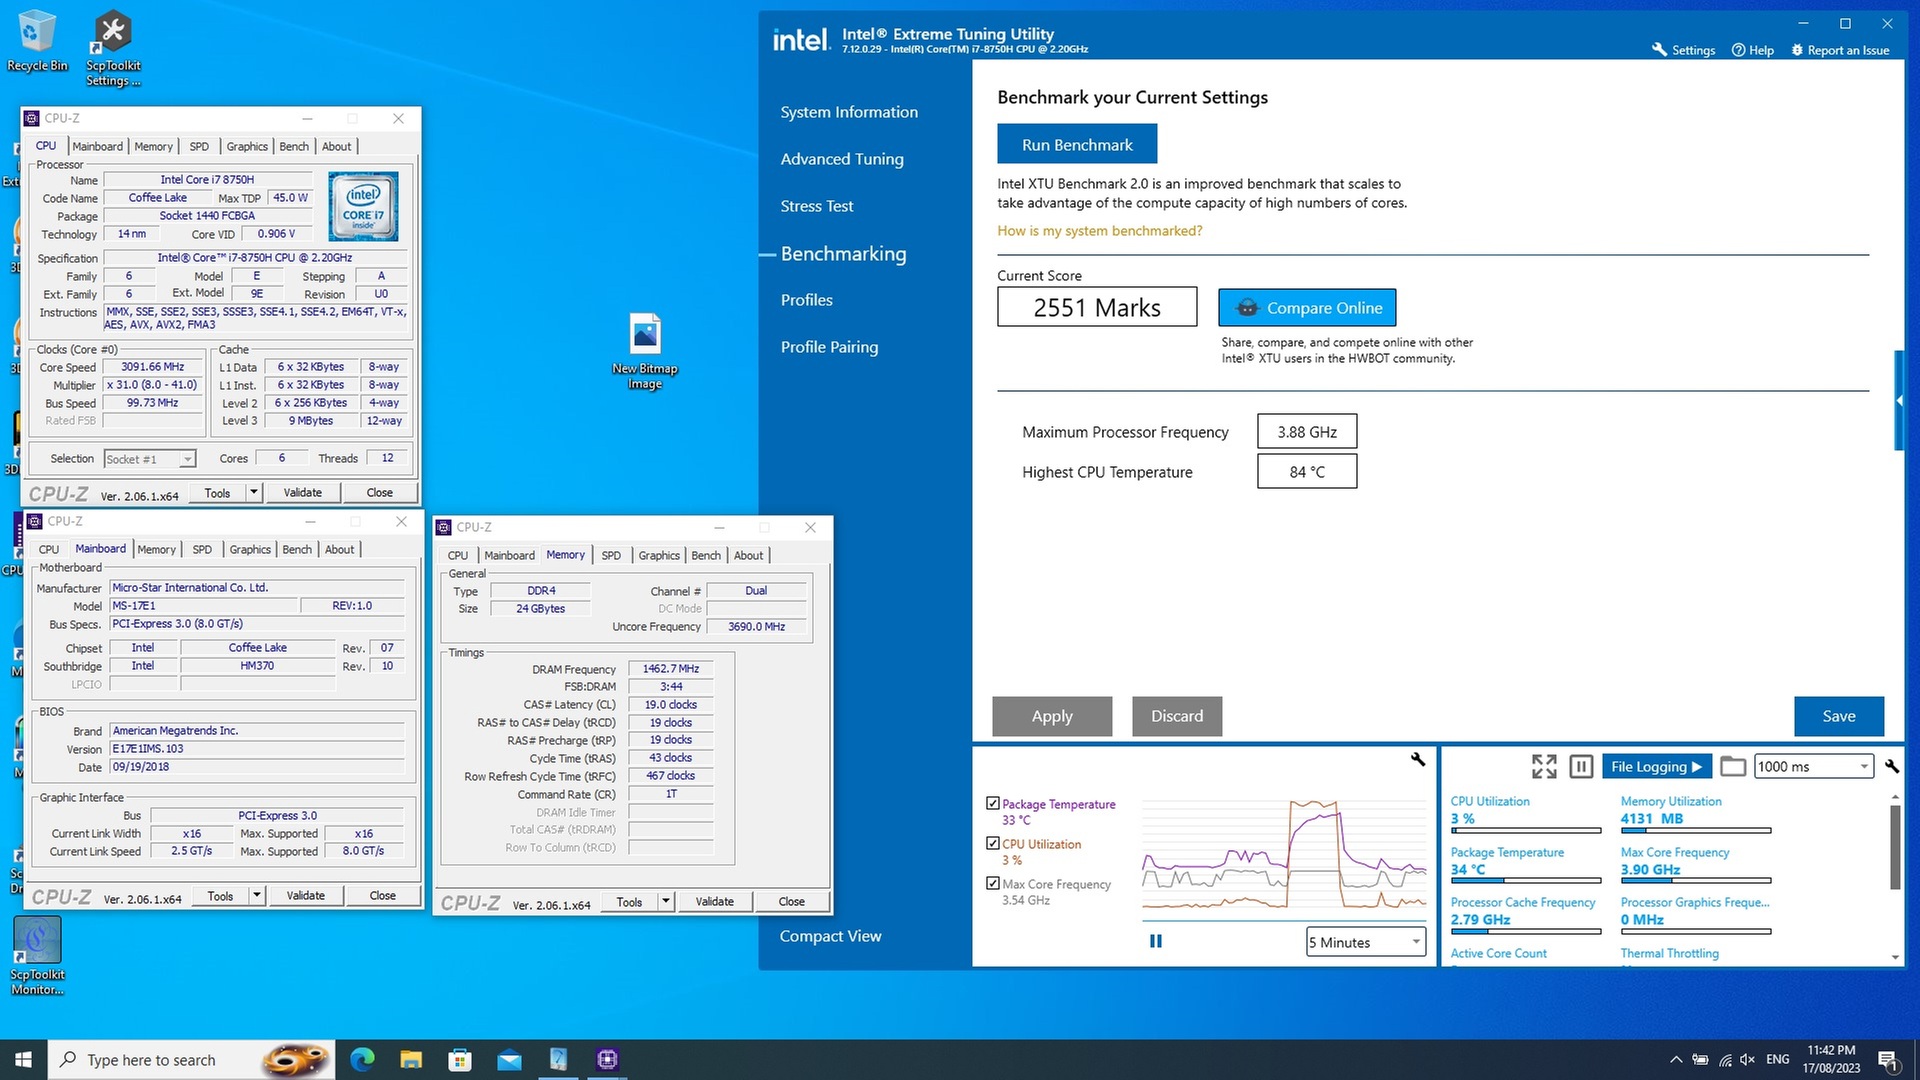This screenshot has height=1080, width=1920.
Task: Switch to CPU-Z taskbar icon
Action: 607,1059
